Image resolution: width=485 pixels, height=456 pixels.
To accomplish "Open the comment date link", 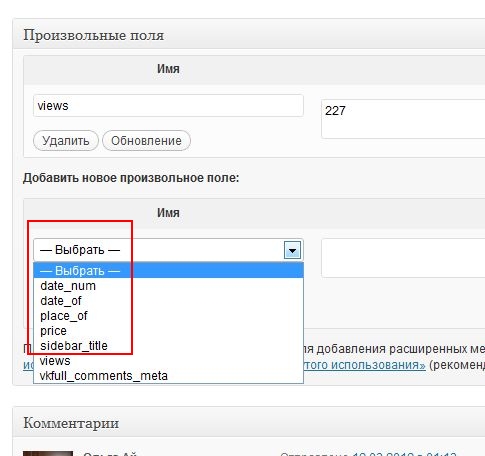I will tap(404, 454).
